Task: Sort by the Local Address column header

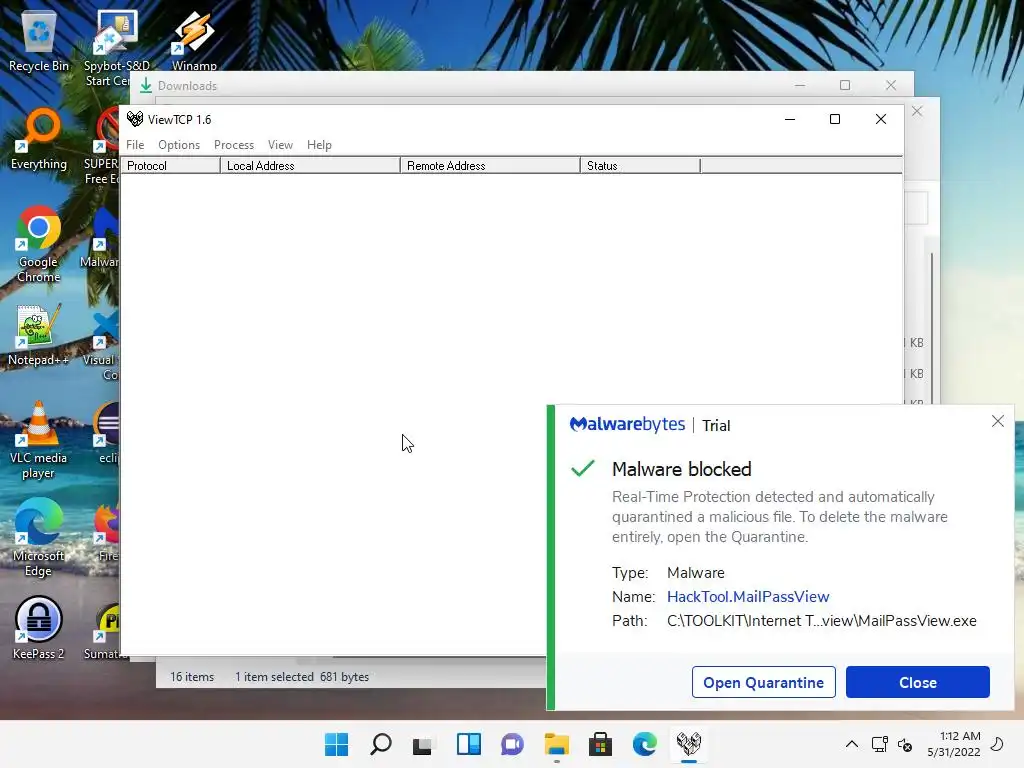Action: click(310, 166)
